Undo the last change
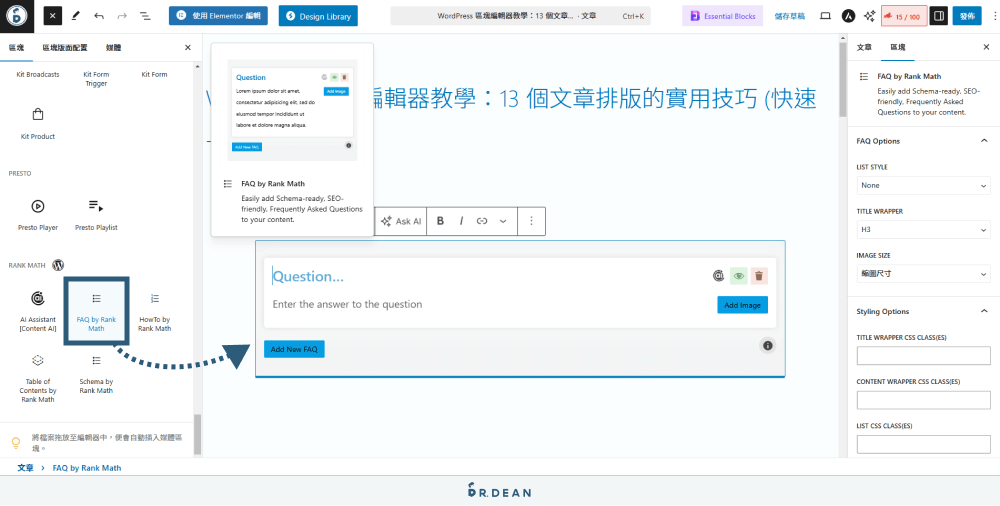 (x=99, y=16)
